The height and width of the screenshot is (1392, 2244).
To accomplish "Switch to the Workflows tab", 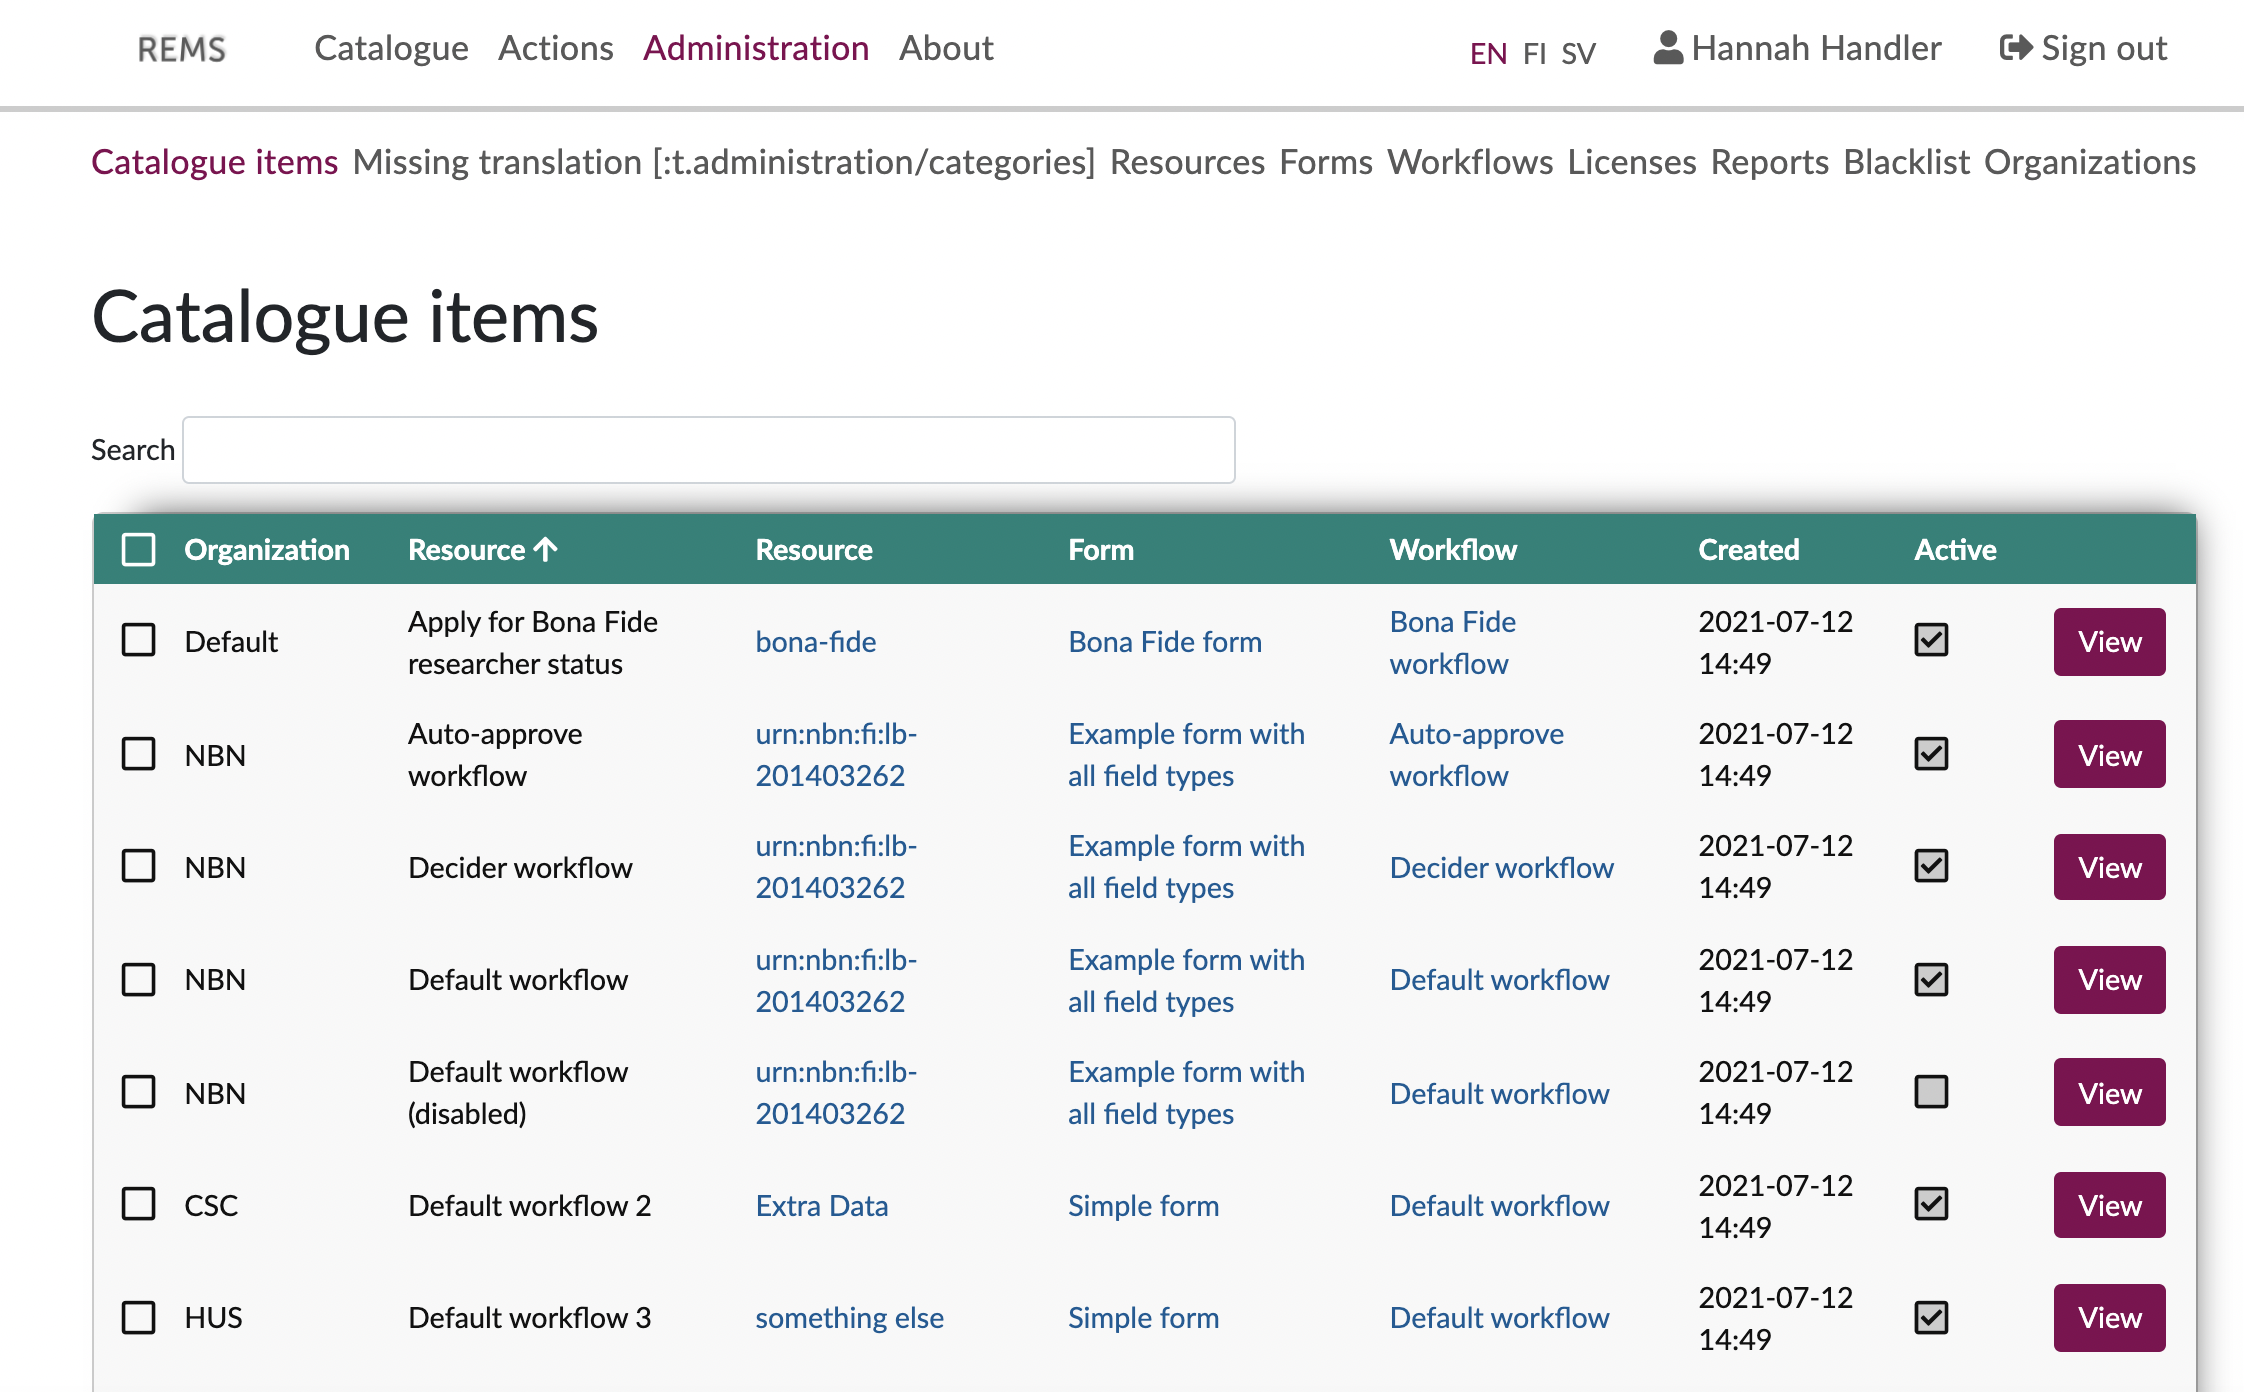I will (x=1470, y=162).
